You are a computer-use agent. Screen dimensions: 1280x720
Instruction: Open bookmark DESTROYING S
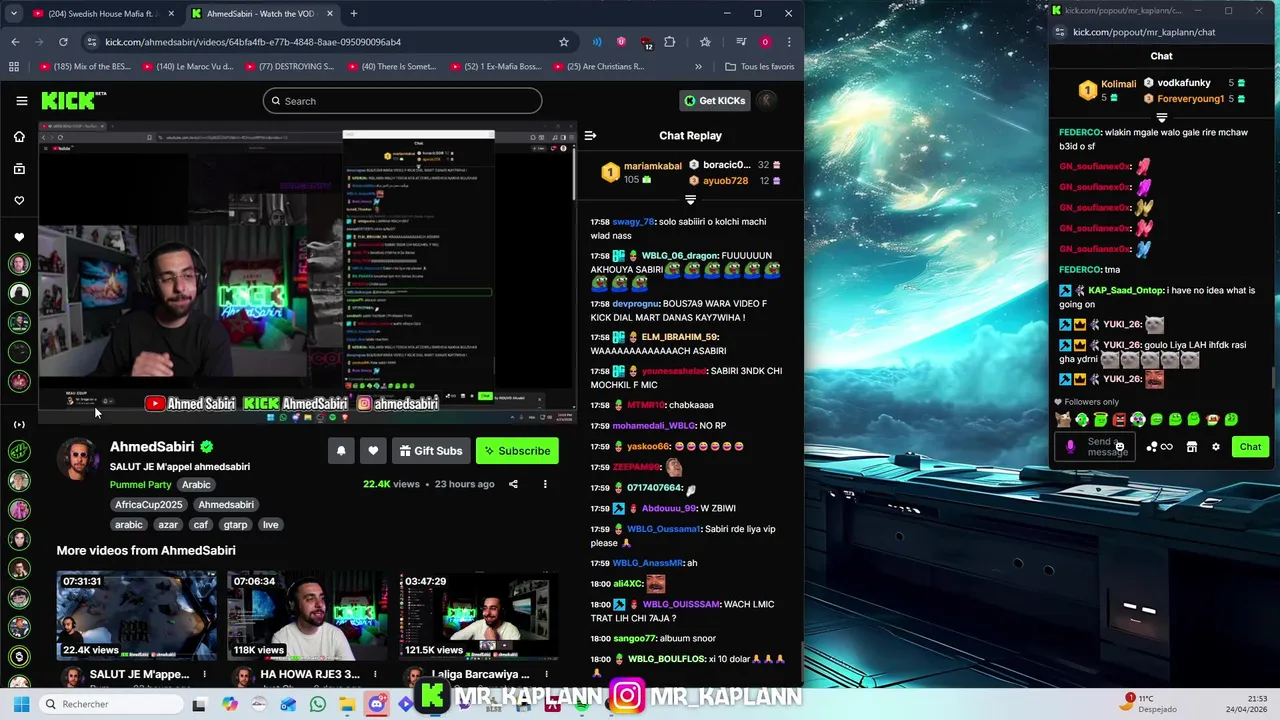(290, 67)
